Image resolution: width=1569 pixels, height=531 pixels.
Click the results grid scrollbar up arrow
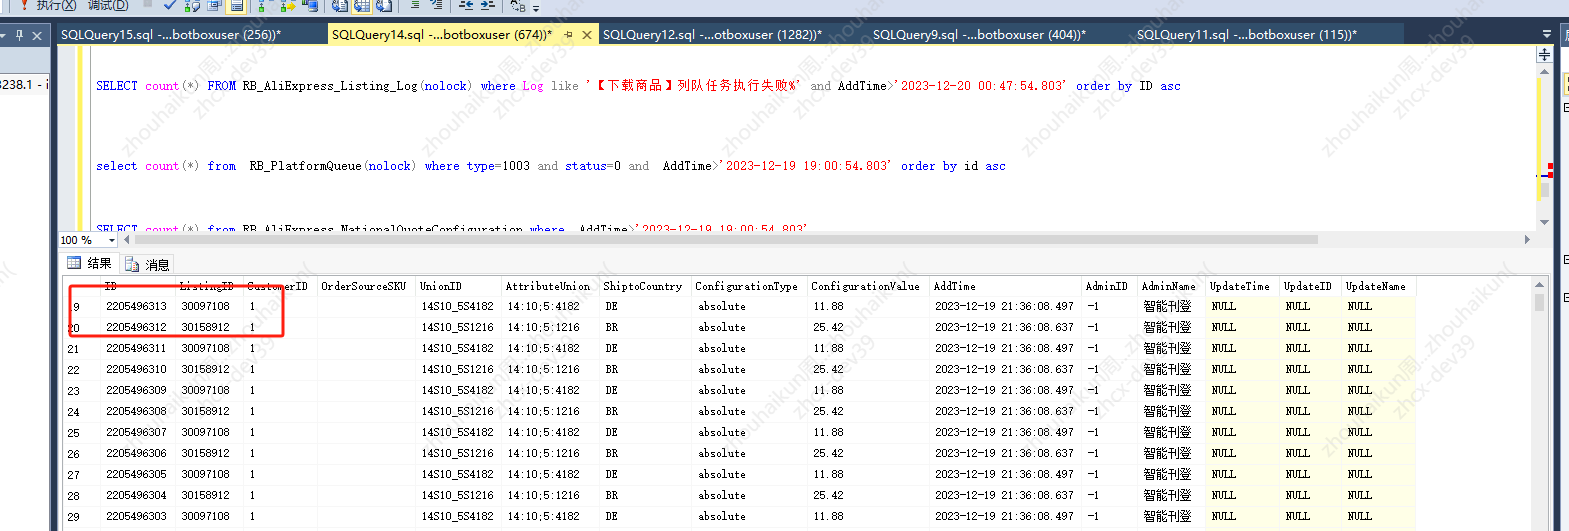tap(1539, 285)
